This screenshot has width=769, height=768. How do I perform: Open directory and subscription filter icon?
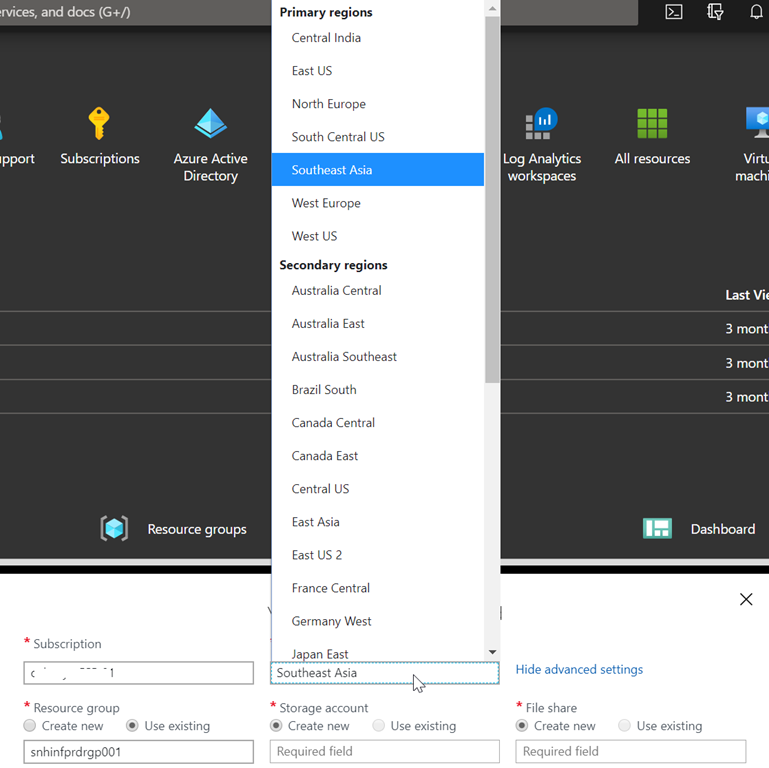715,11
